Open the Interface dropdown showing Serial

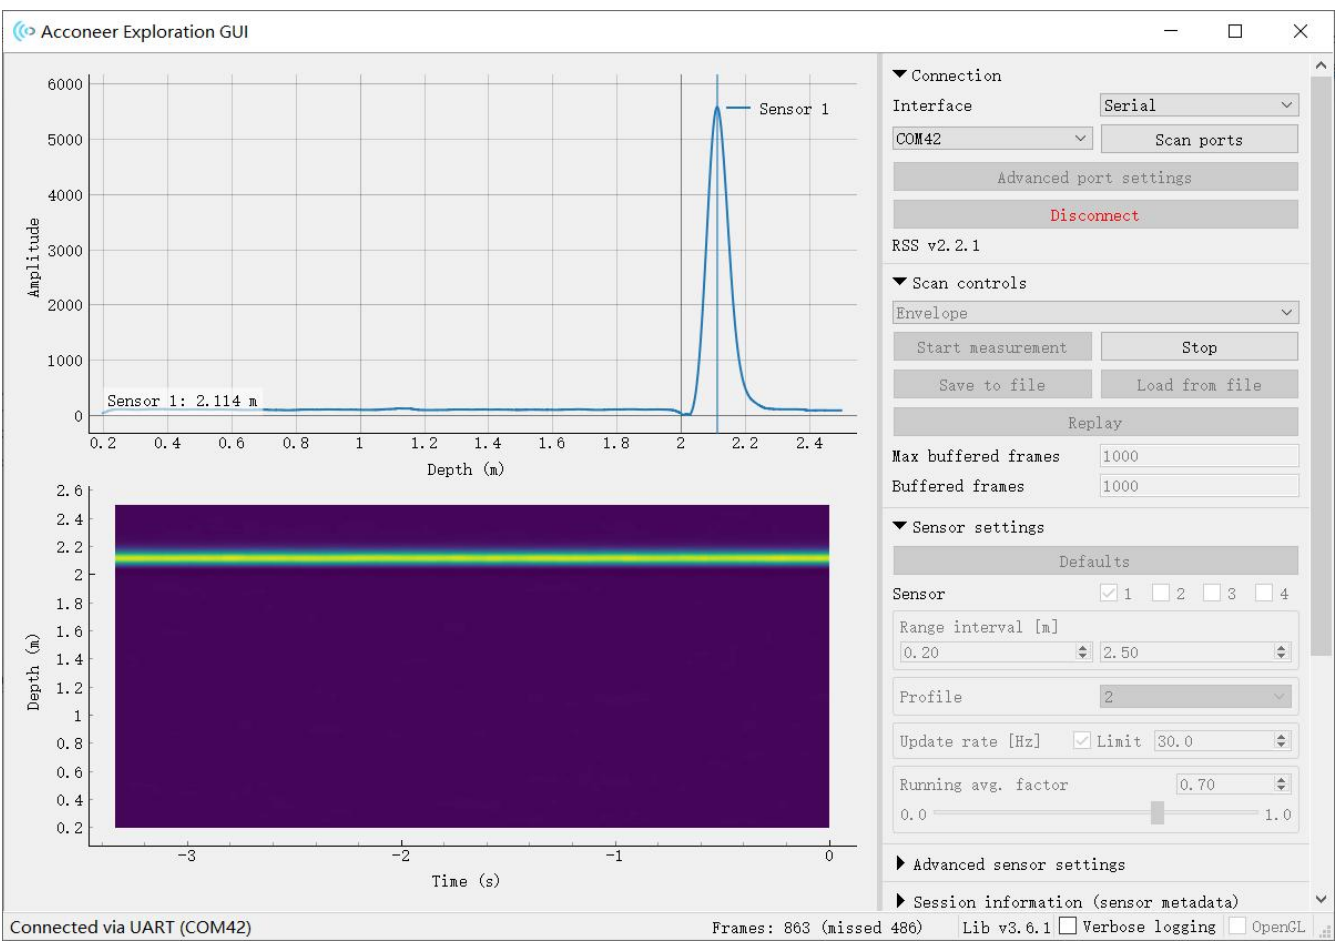coord(1199,105)
